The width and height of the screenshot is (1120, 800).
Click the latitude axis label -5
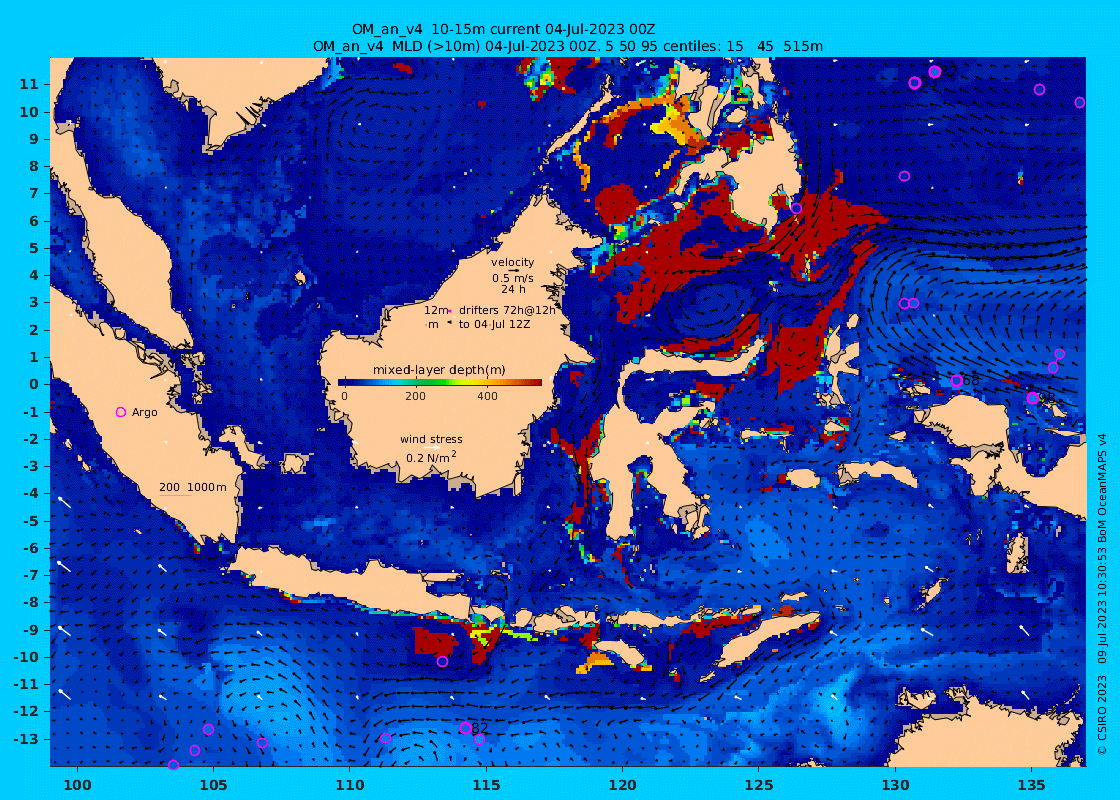[x=29, y=521]
